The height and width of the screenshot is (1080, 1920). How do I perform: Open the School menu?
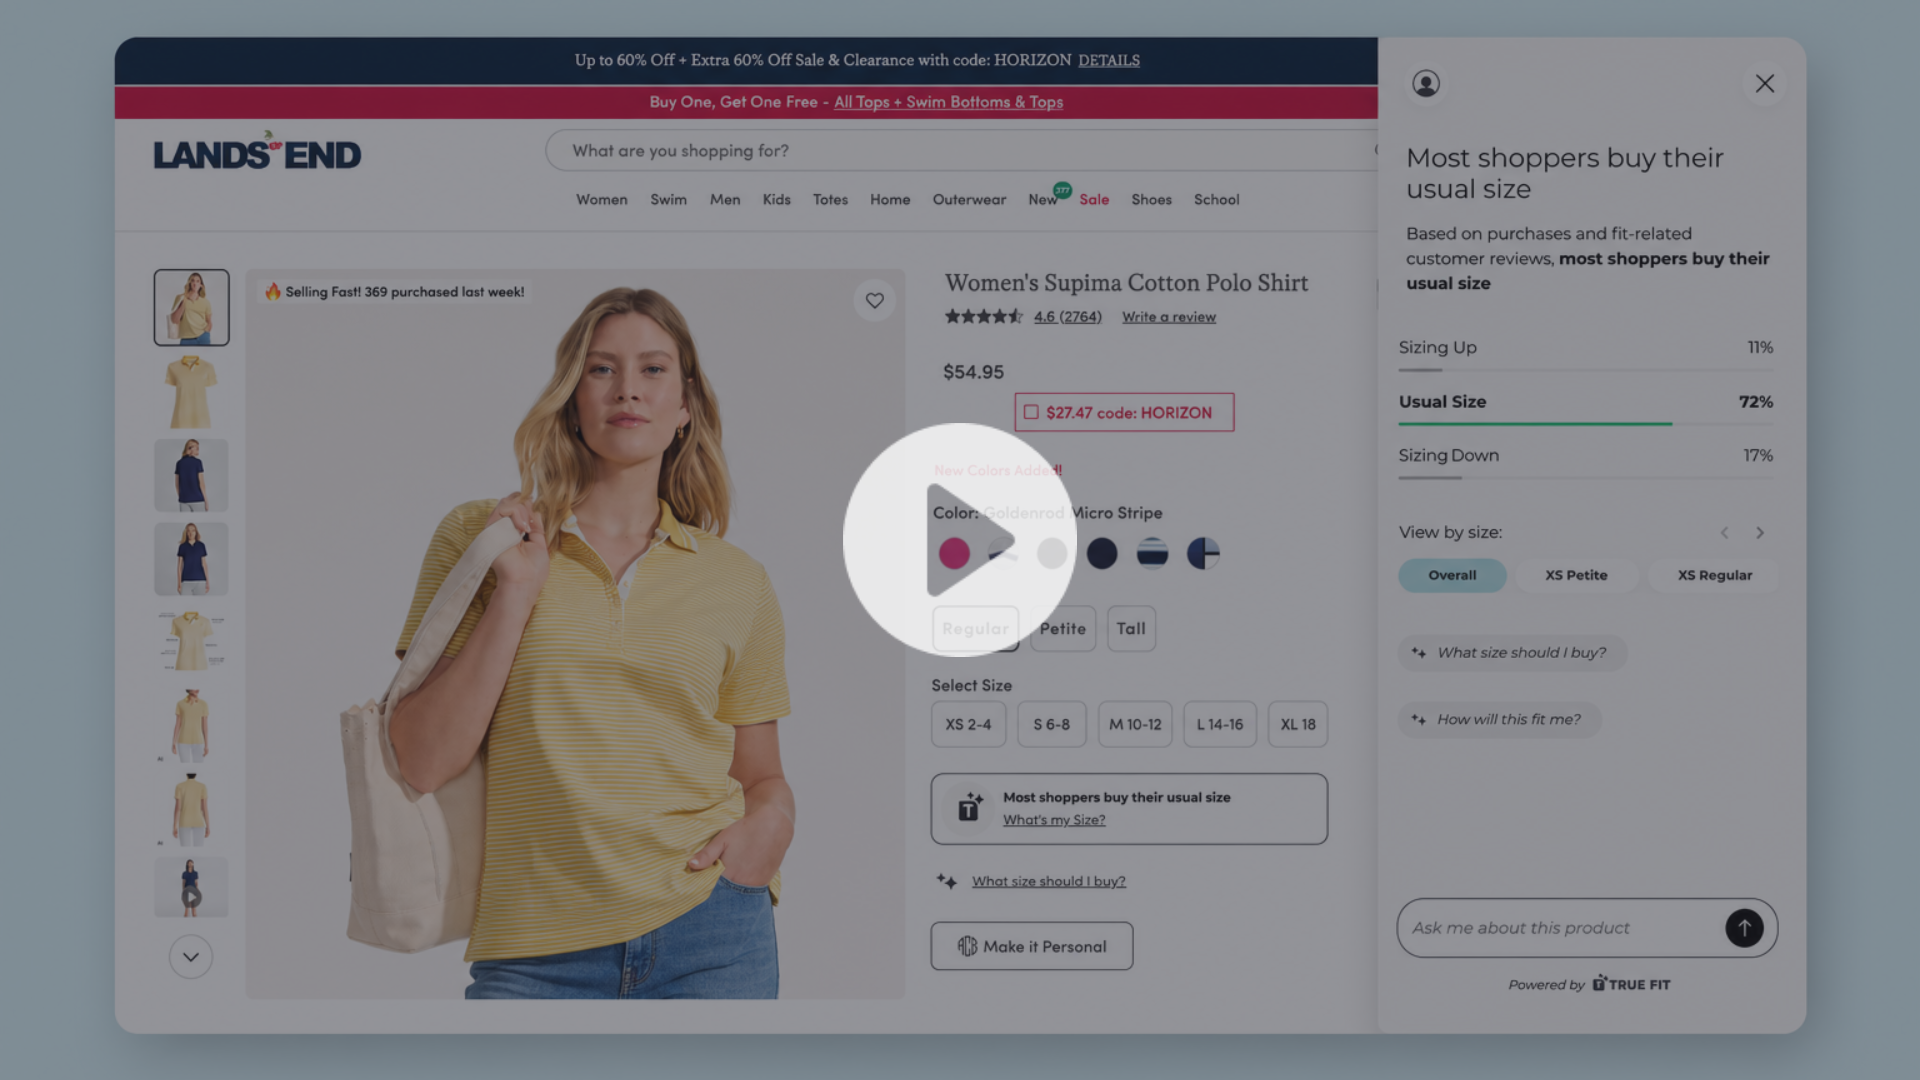click(1216, 200)
